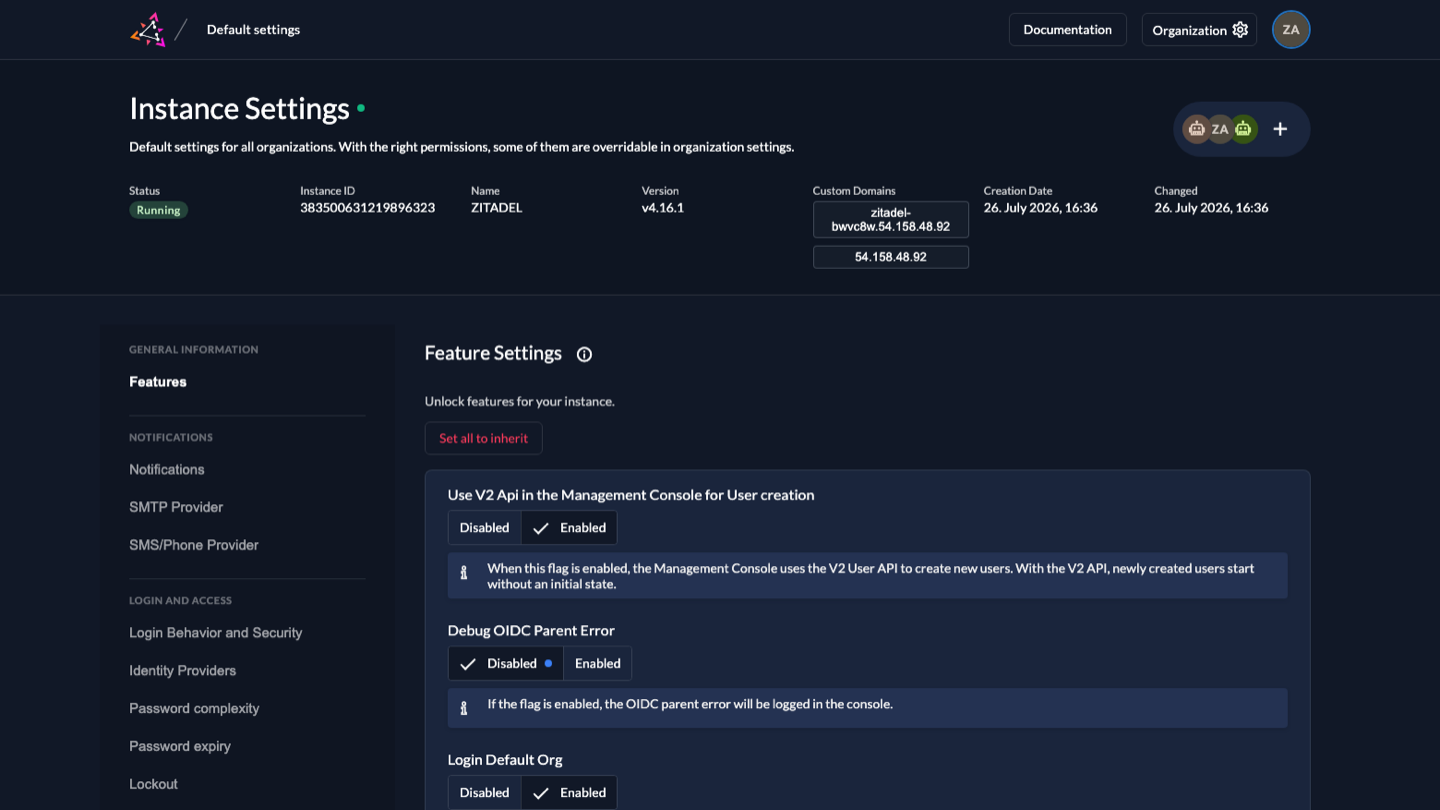This screenshot has width=1440, height=810.
Task: Click the ZA avatar in the managers group
Action: click(1220, 129)
